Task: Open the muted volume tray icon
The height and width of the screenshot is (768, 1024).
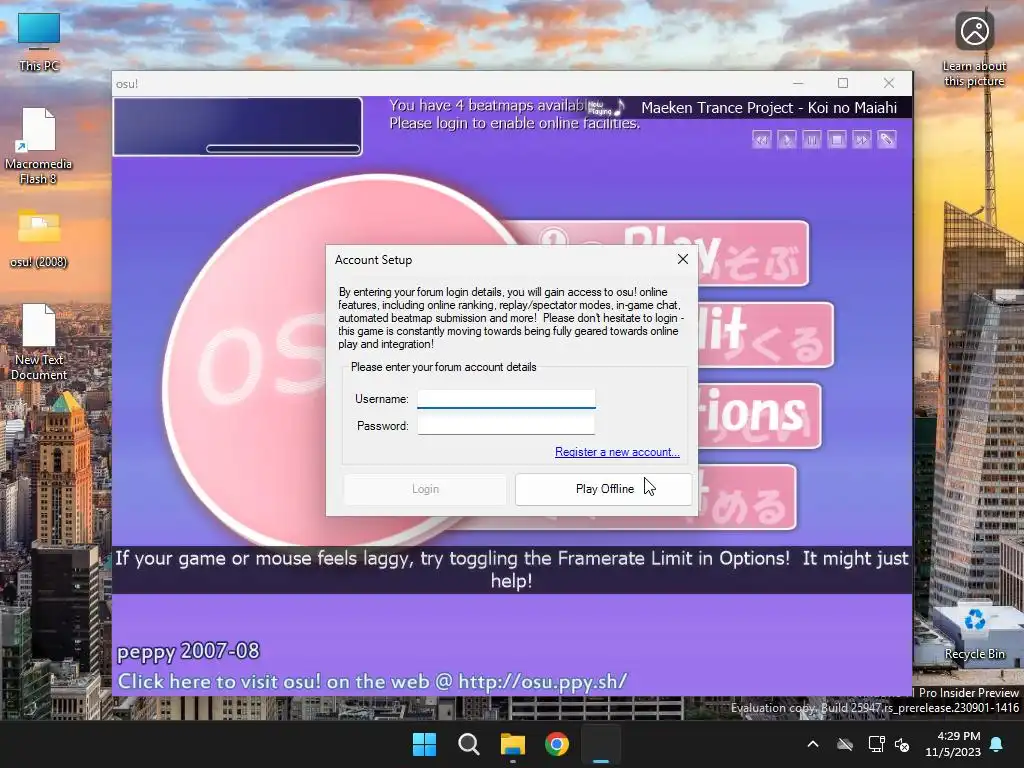Action: pyautogui.click(x=902, y=744)
